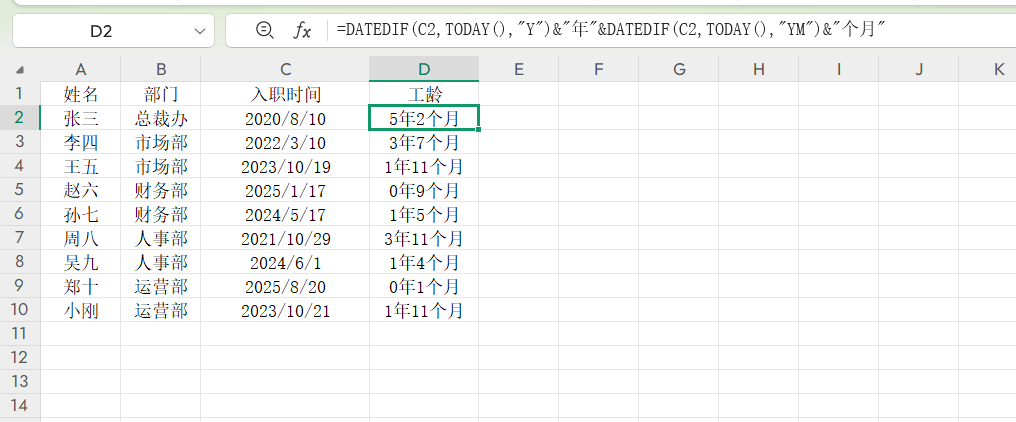The image size is (1016, 422).
Task: Select the cell containing 小刚
Action: click(x=80, y=310)
